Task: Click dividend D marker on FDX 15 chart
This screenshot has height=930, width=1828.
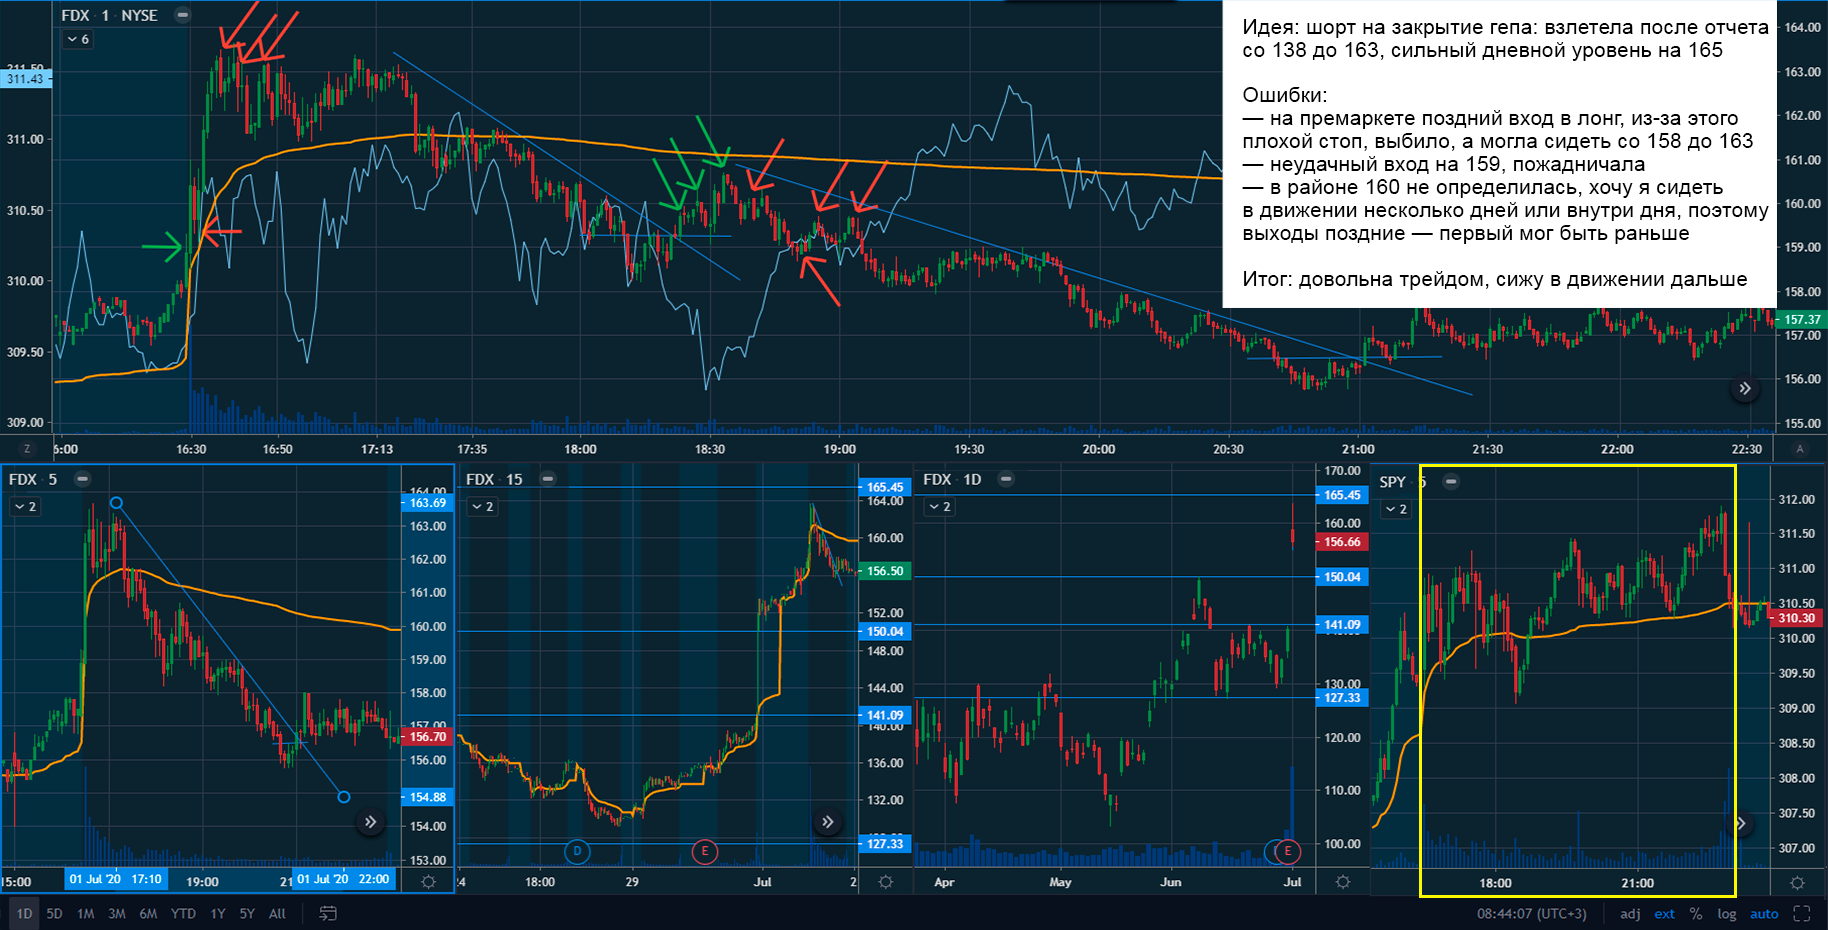Action: point(577,852)
